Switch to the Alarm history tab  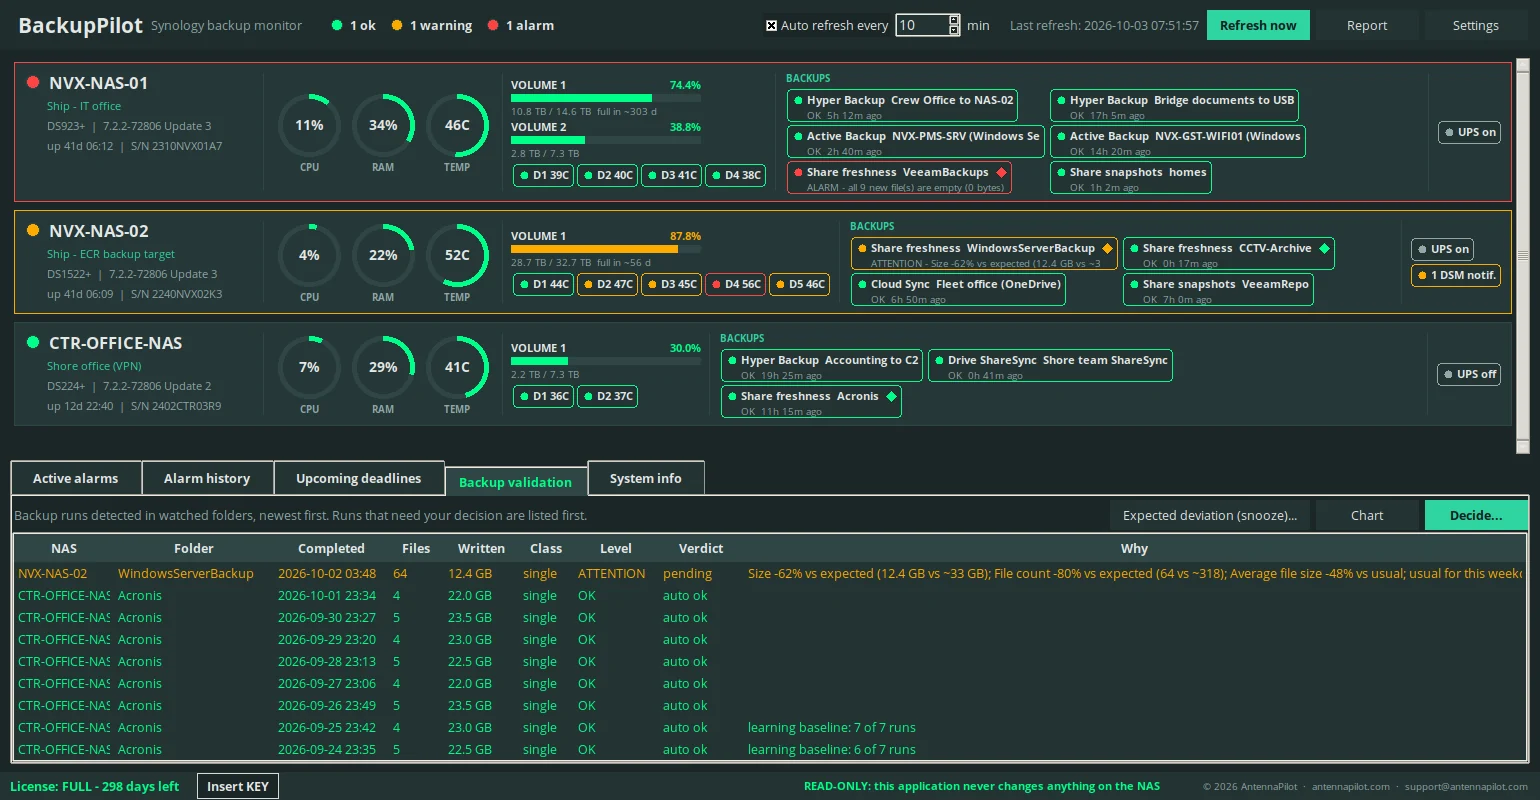207,478
